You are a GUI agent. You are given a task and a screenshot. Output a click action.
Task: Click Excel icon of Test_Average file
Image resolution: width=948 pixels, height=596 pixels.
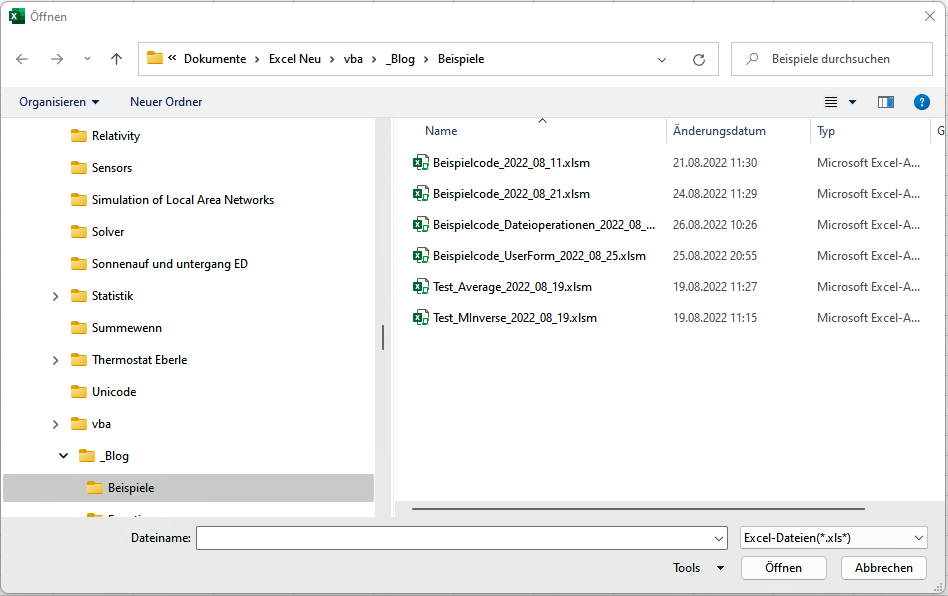pyautogui.click(x=421, y=287)
